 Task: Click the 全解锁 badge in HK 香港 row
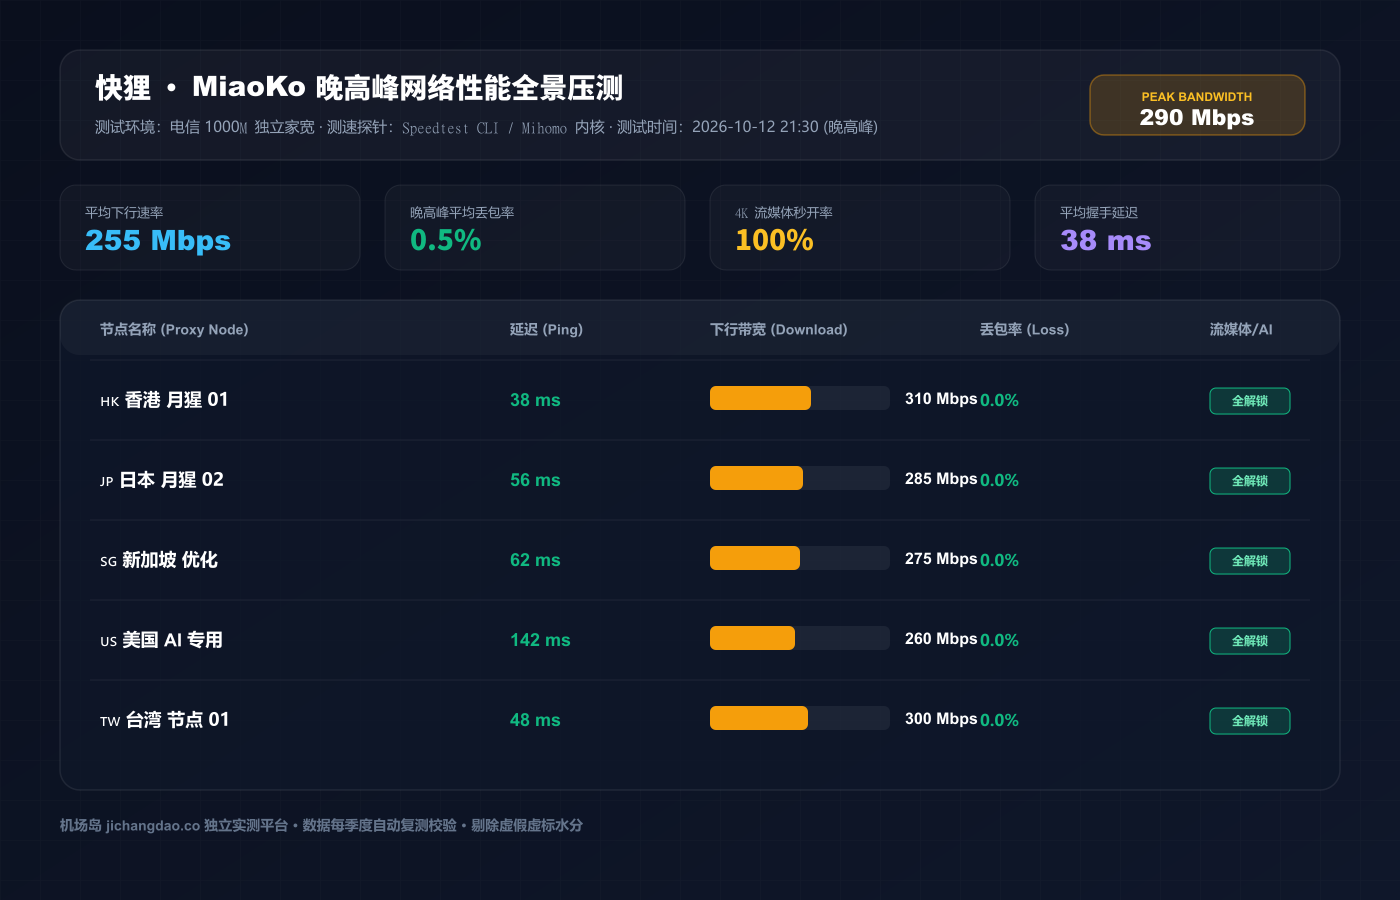click(x=1250, y=401)
